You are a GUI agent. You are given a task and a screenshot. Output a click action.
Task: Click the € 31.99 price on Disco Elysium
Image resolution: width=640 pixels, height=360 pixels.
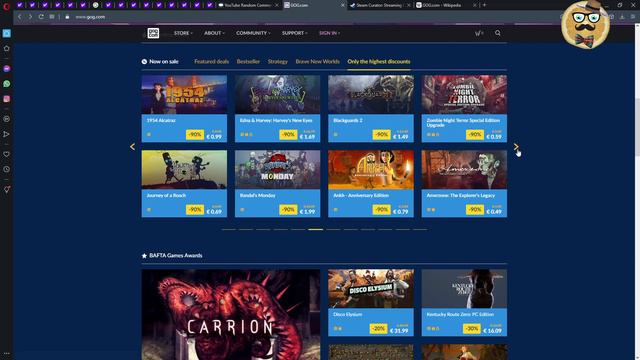pos(399,331)
